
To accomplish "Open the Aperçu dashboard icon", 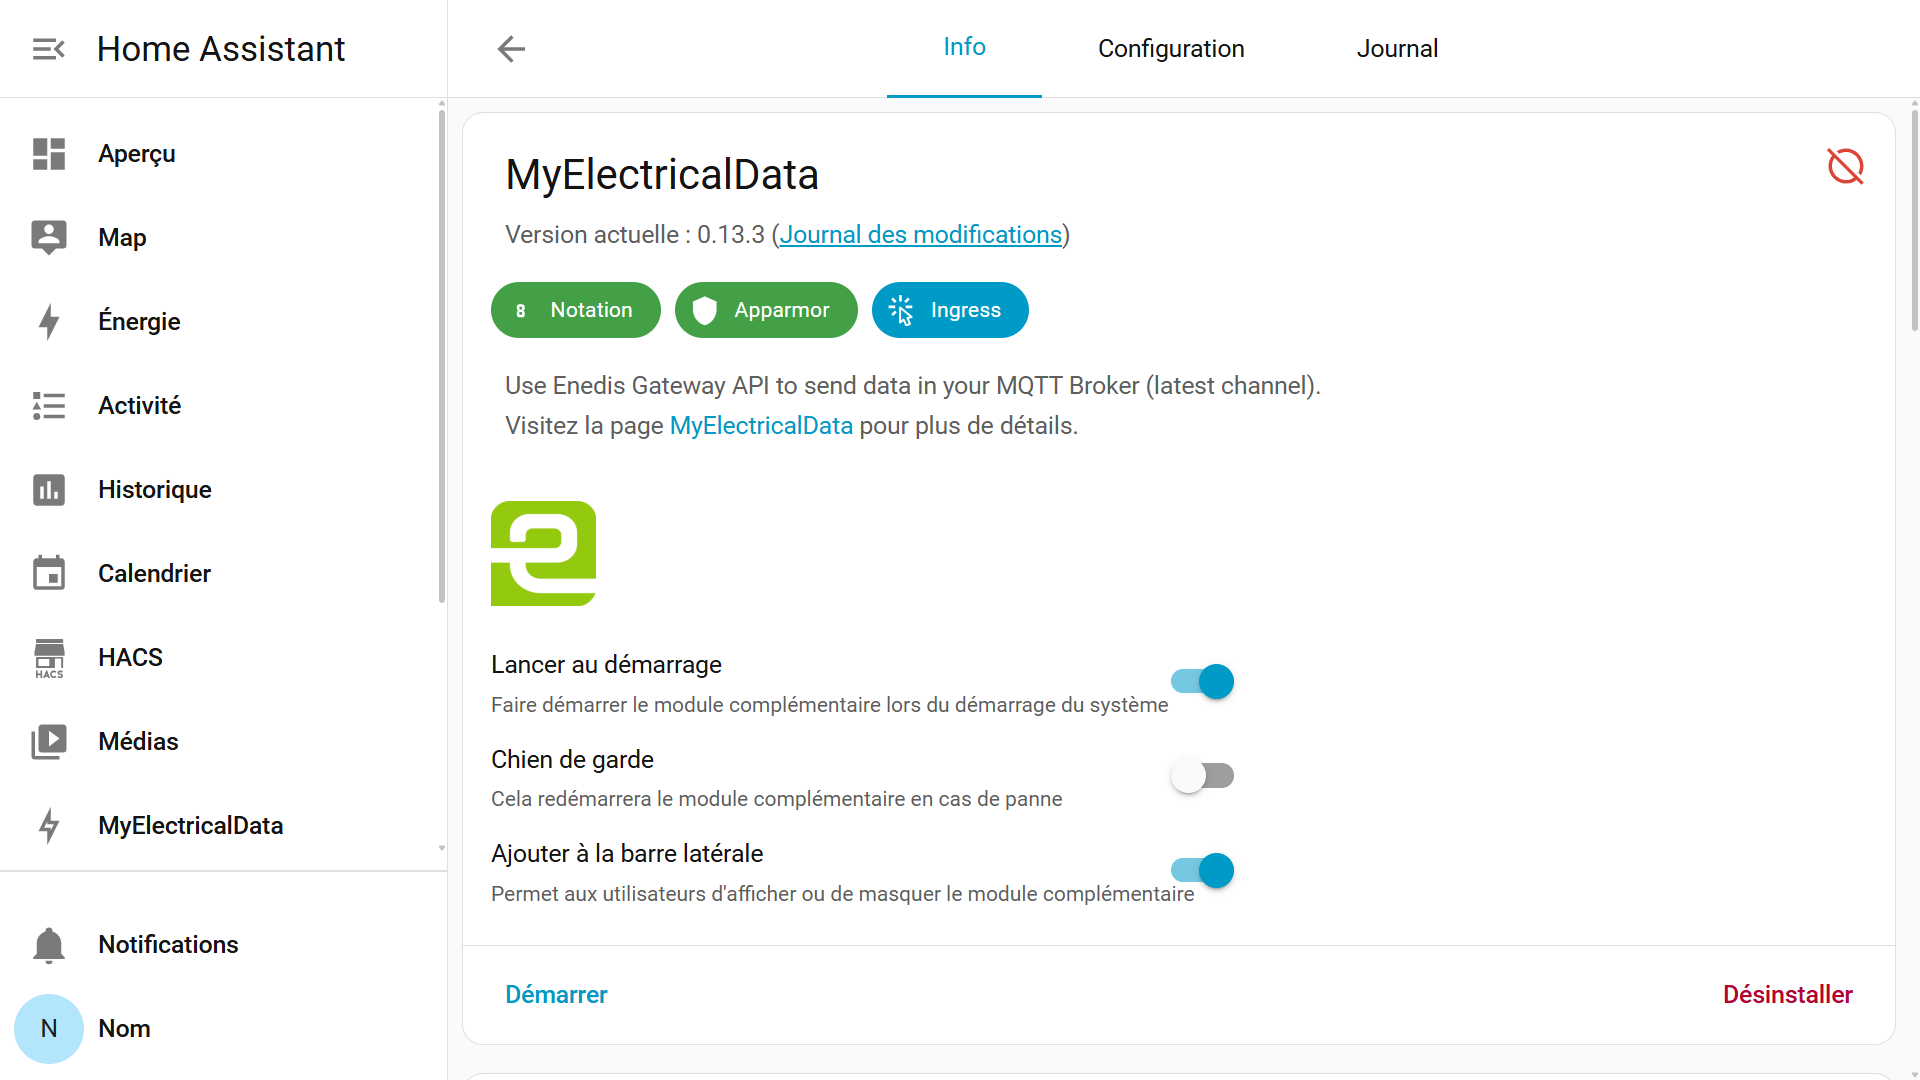I will [49, 154].
